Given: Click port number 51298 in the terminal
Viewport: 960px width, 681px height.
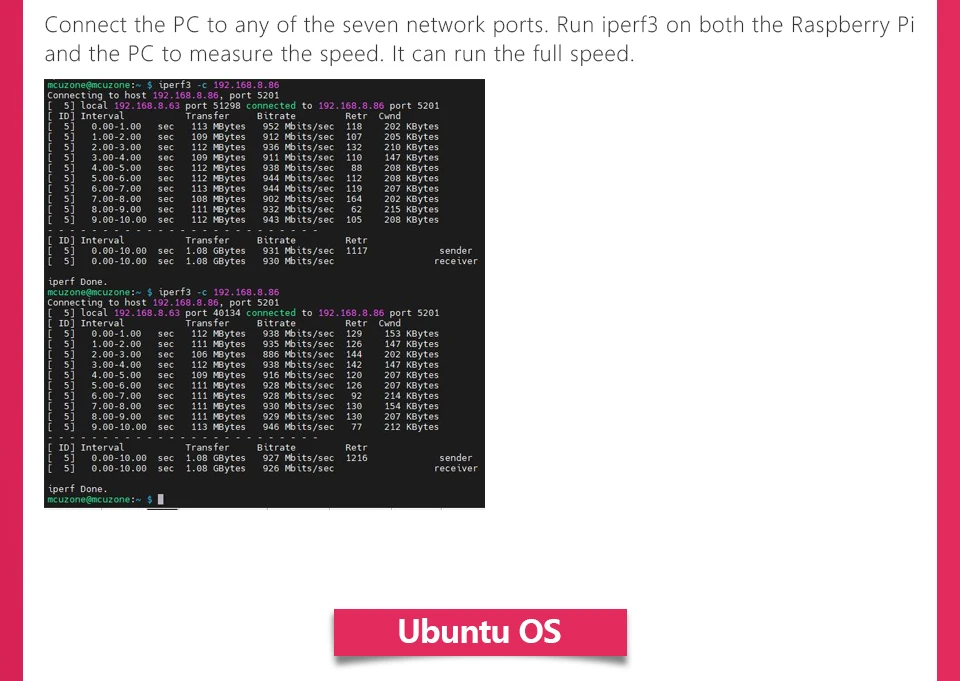Looking at the screenshot, I should click(220, 105).
